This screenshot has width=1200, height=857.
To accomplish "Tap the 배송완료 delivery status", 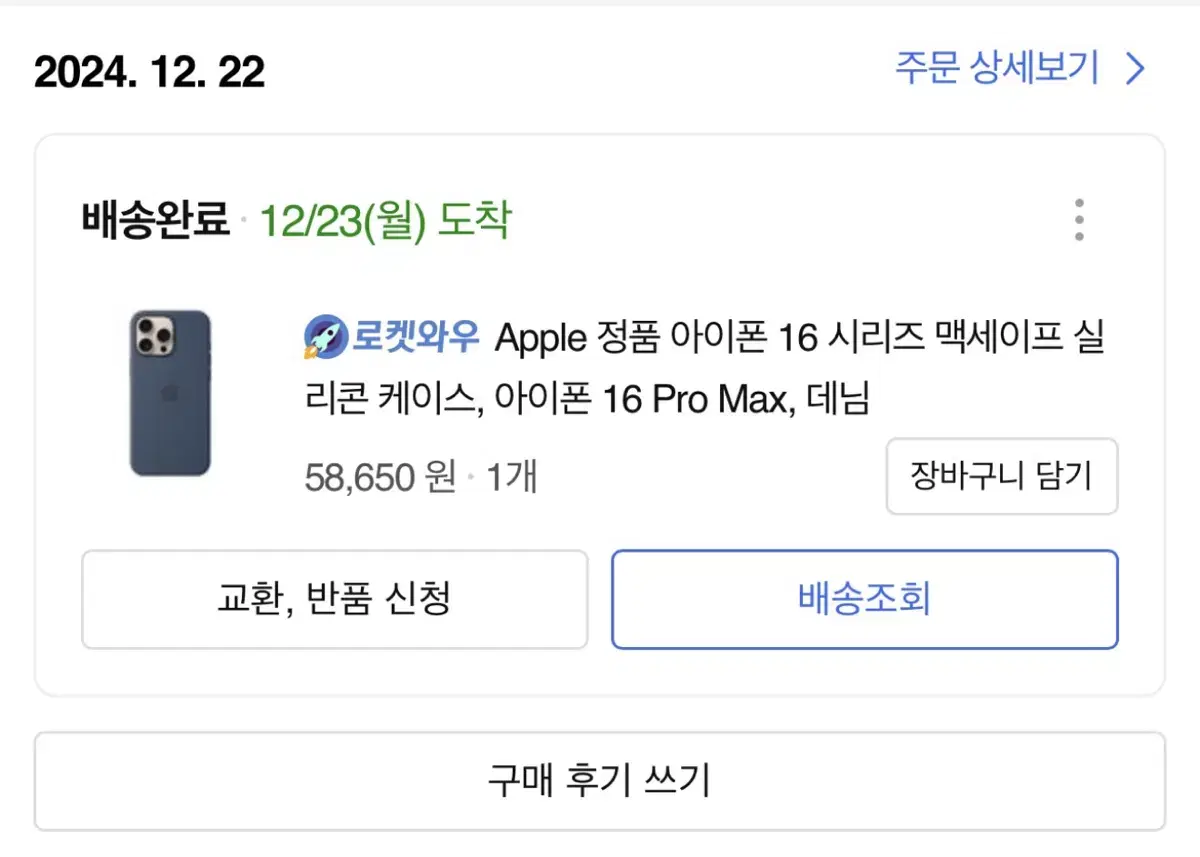I will pos(156,220).
